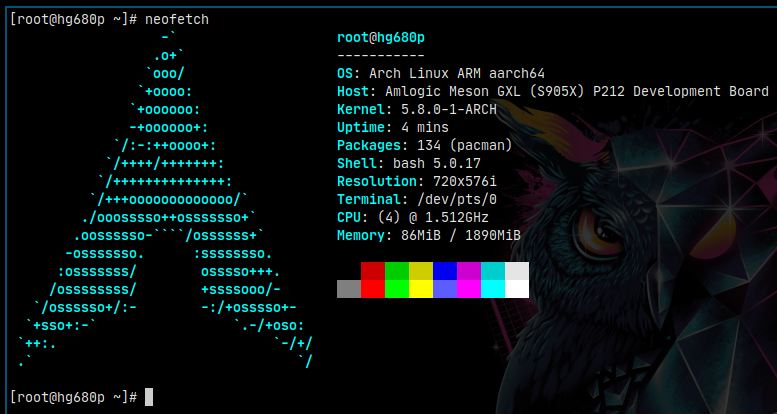
Task: Pick the light gray color block
Action: click(x=517, y=271)
